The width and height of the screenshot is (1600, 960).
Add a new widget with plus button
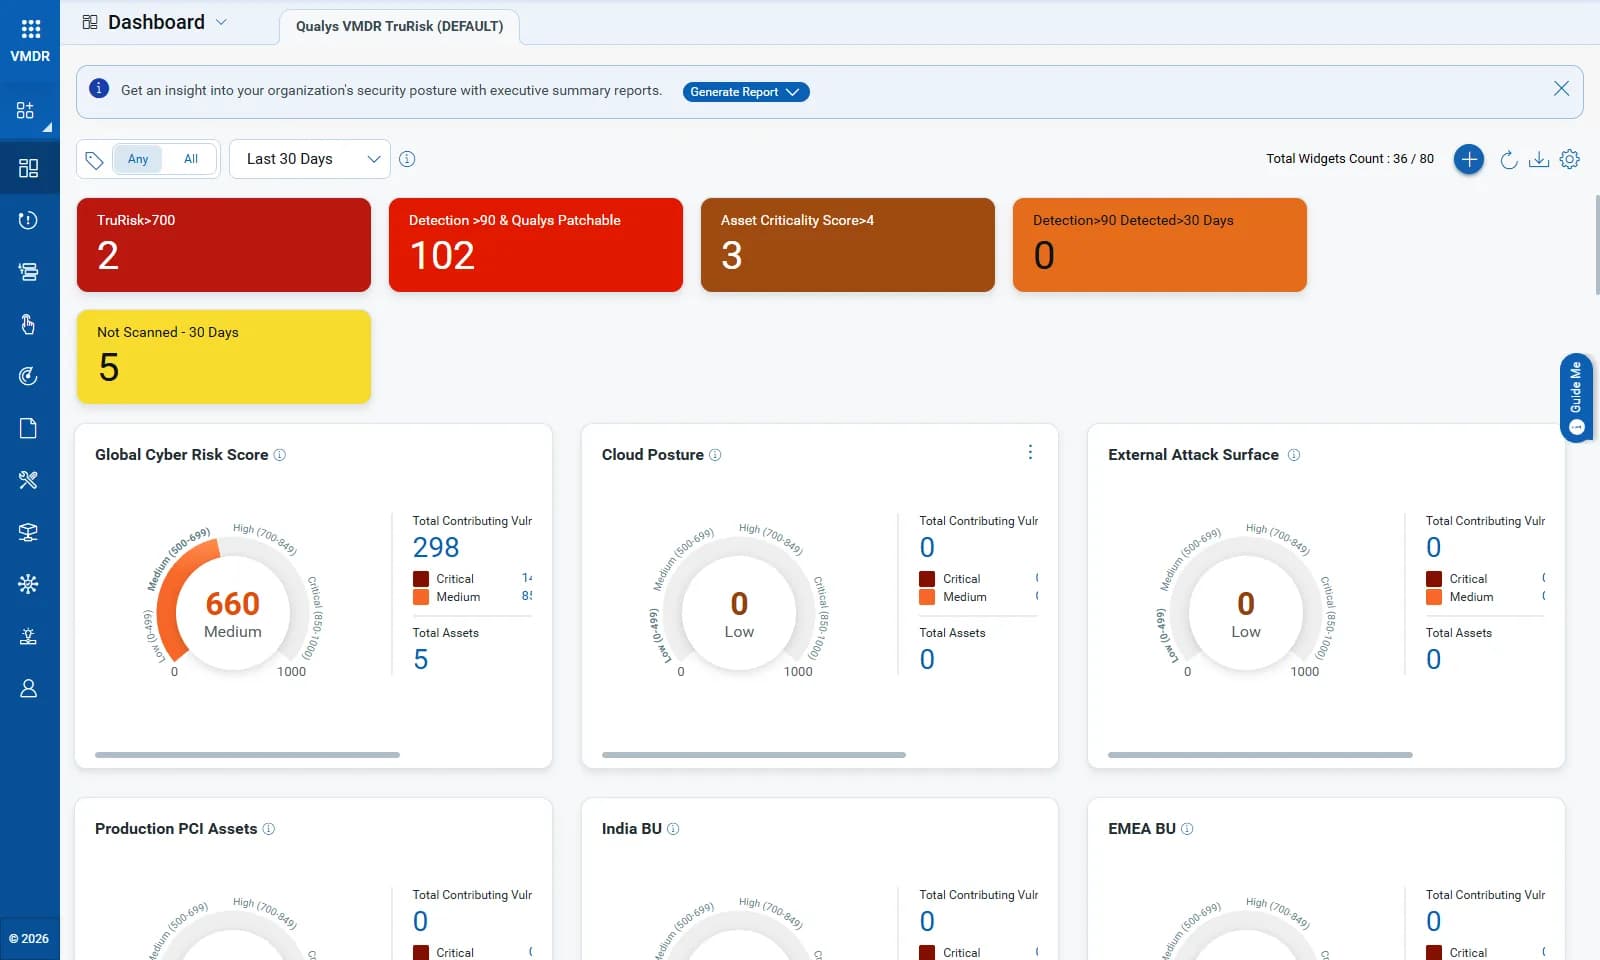(1468, 159)
